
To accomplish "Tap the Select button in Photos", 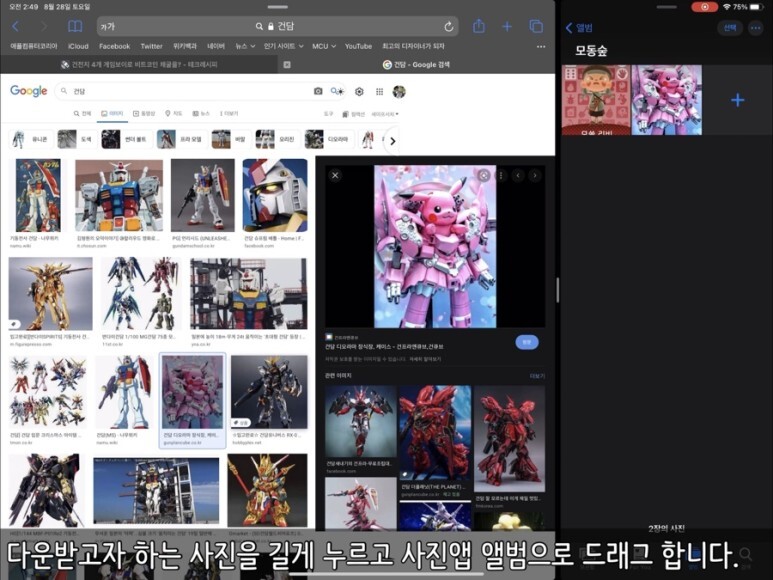I will pyautogui.click(x=730, y=28).
